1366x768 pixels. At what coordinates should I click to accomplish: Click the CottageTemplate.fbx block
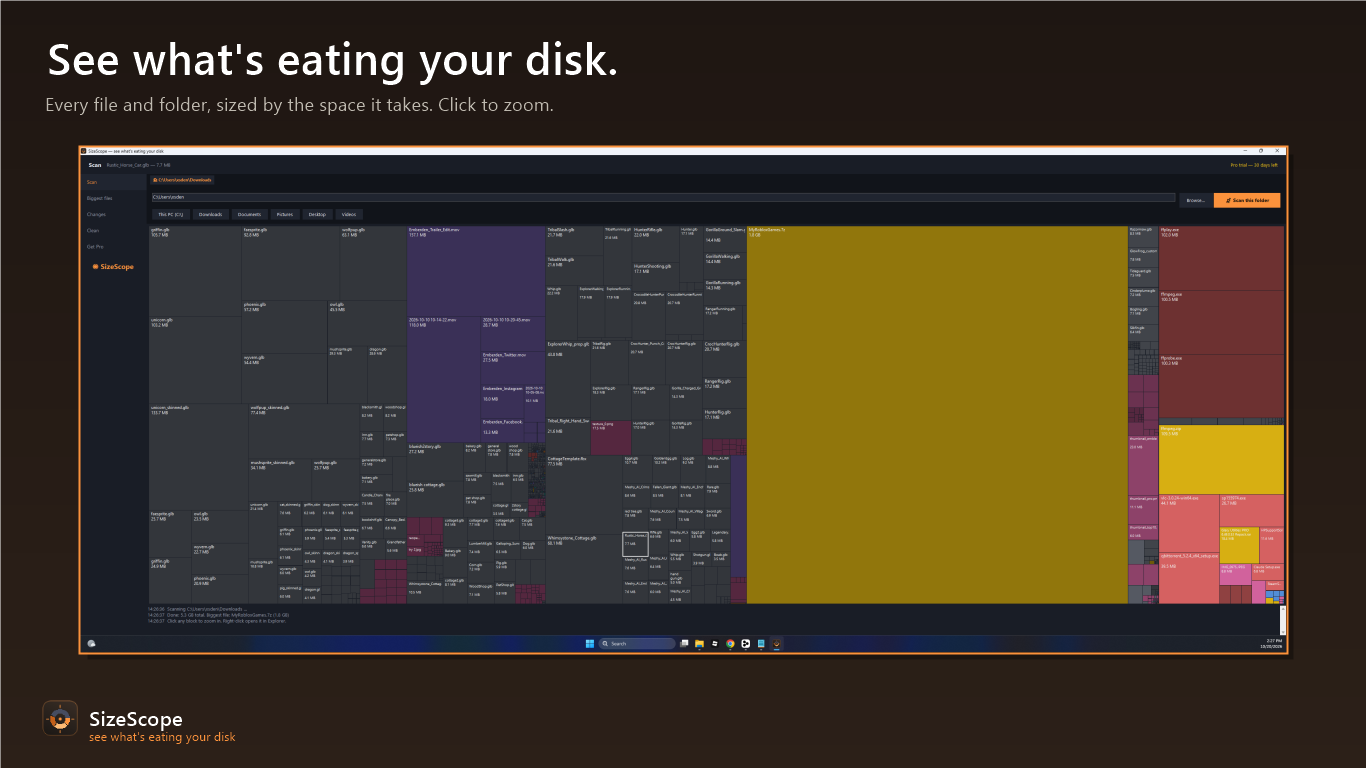pos(584,494)
